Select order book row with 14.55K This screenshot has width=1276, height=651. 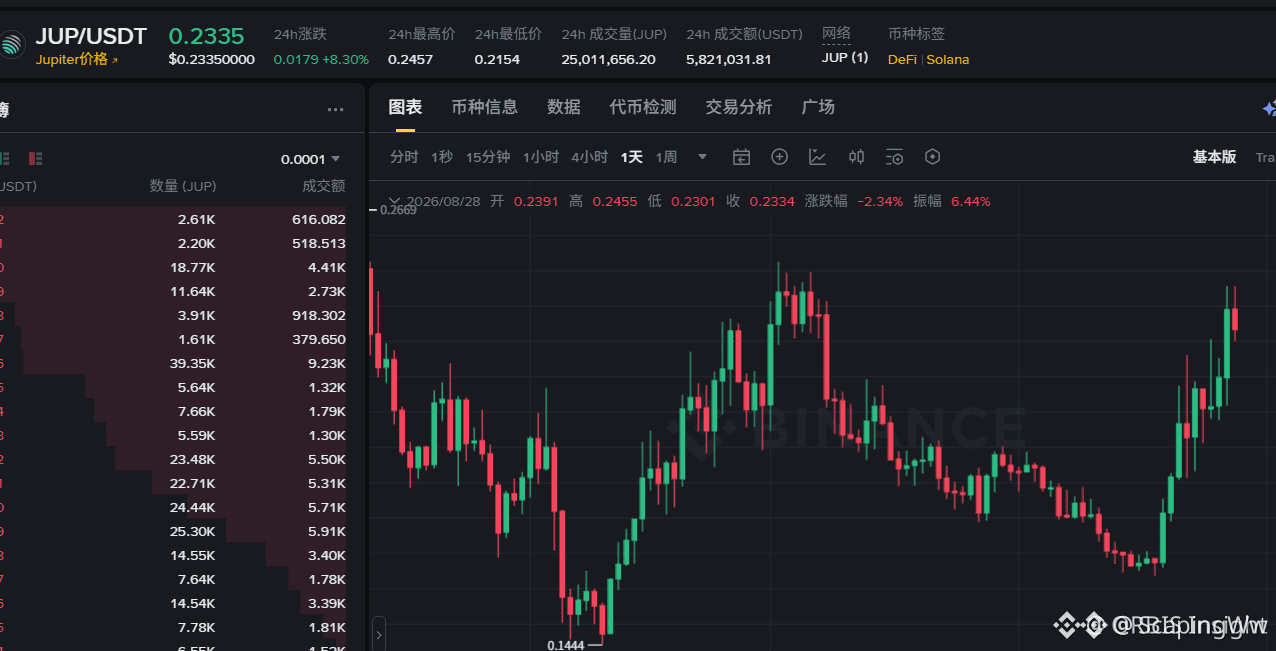173,555
